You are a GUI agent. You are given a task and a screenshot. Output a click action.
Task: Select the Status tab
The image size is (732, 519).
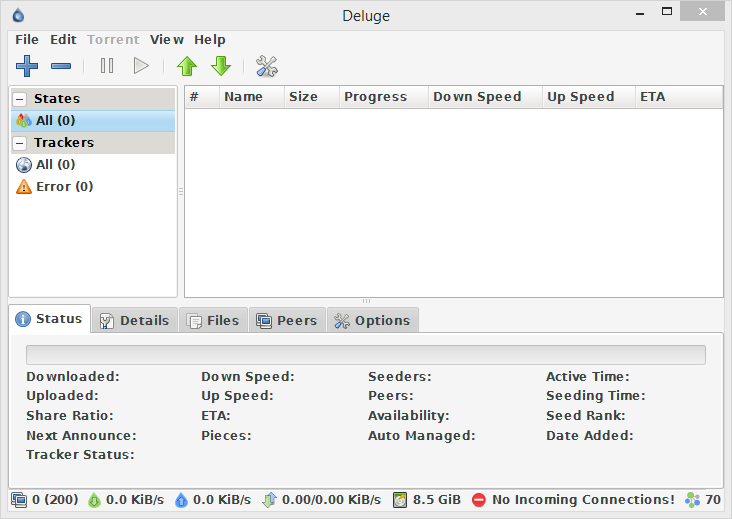click(49, 319)
